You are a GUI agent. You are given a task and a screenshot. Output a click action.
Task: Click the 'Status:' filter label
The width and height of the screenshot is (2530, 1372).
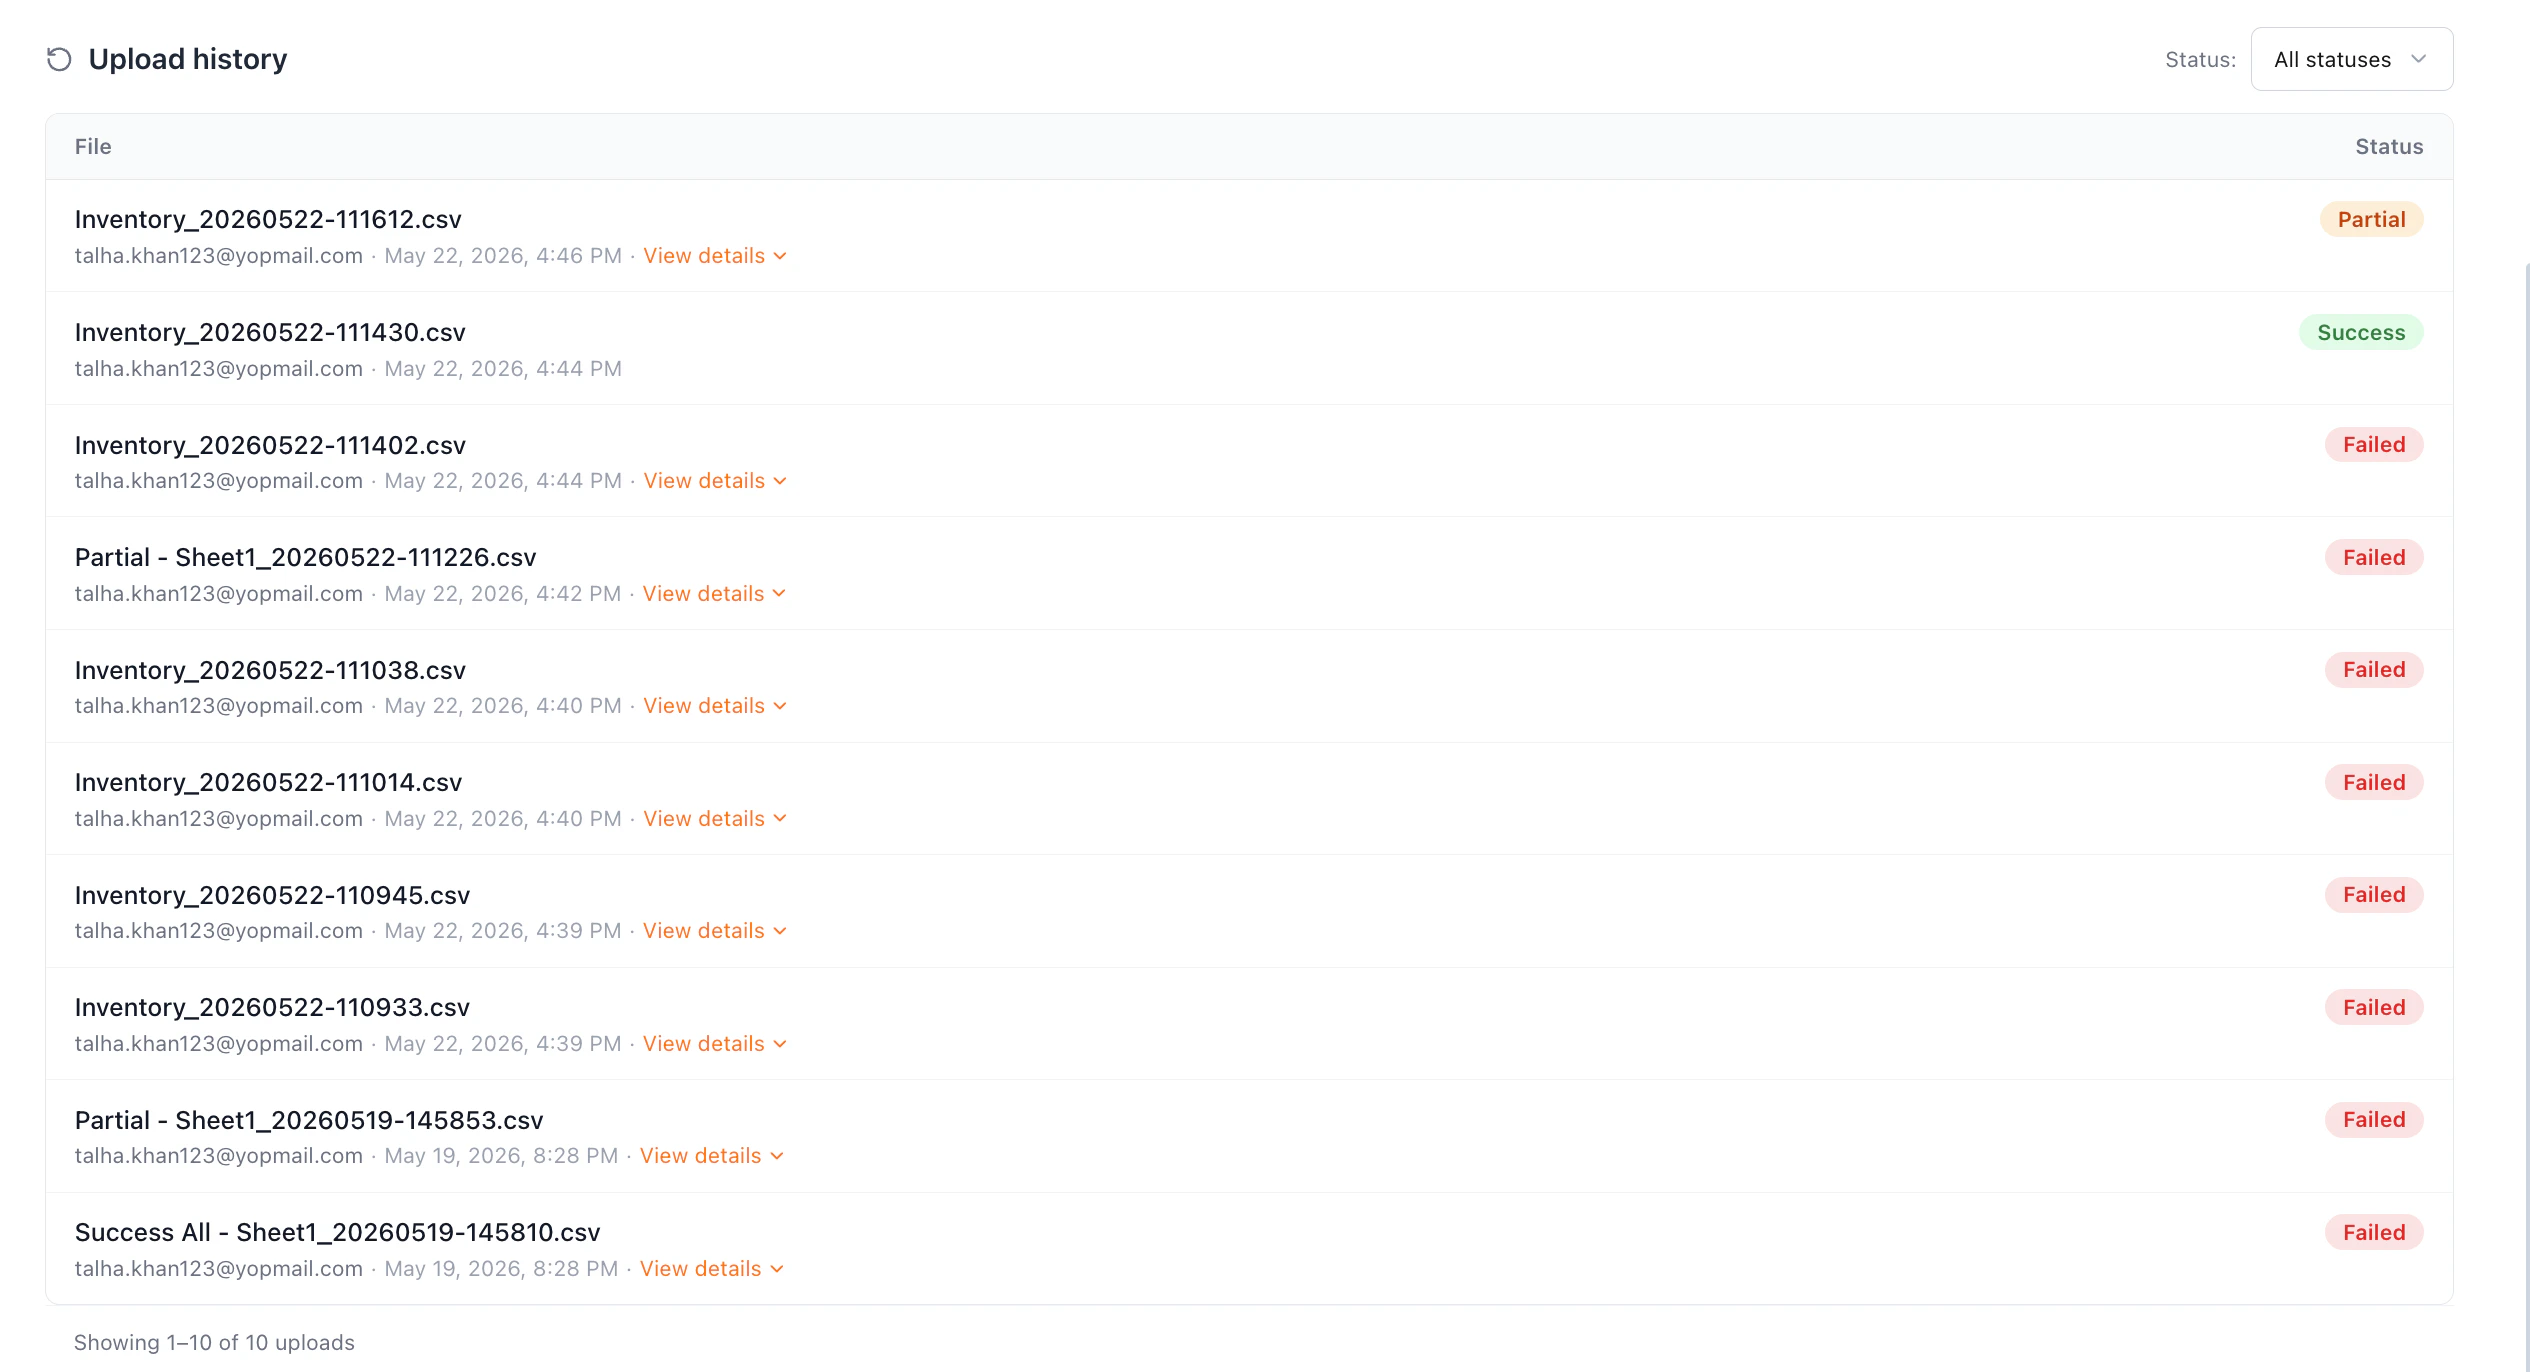click(x=2200, y=60)
